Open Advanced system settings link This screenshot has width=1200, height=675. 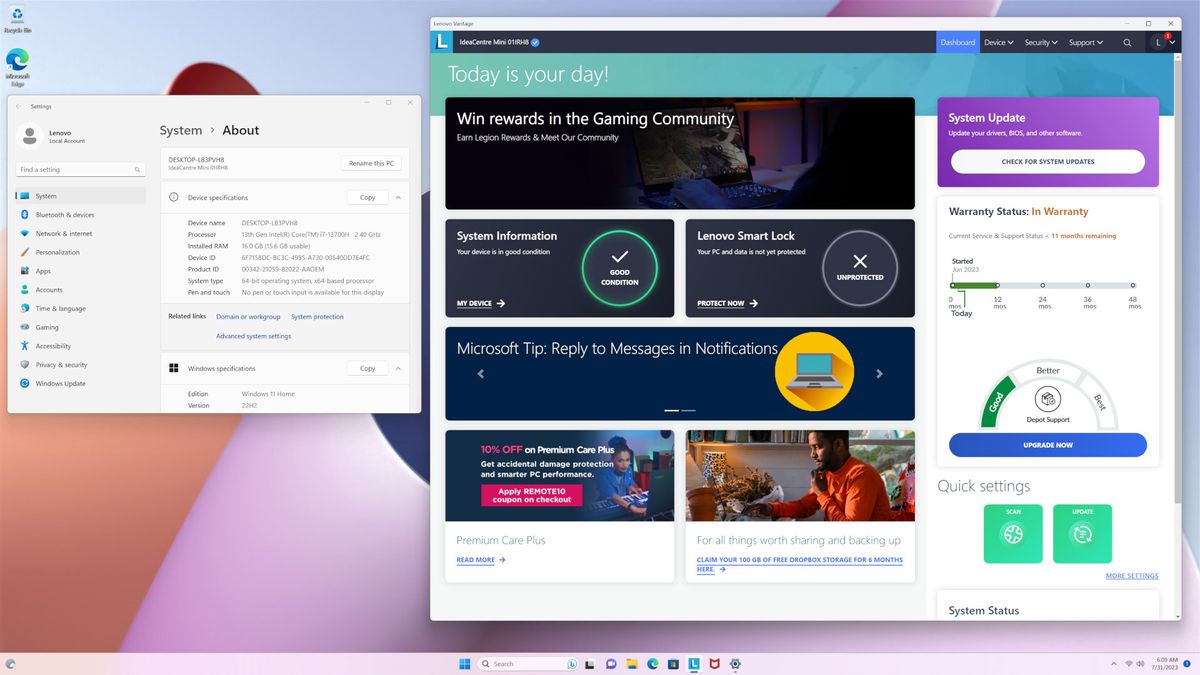pyautogui.click(x=253, y=335)
